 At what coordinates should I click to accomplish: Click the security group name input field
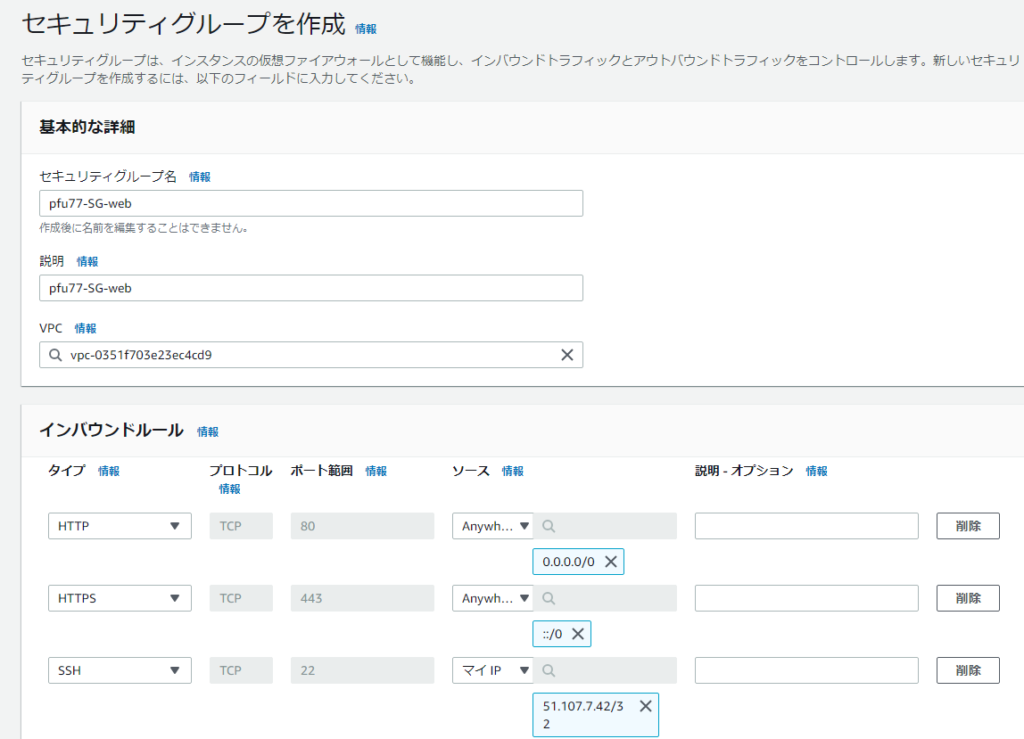311,203
